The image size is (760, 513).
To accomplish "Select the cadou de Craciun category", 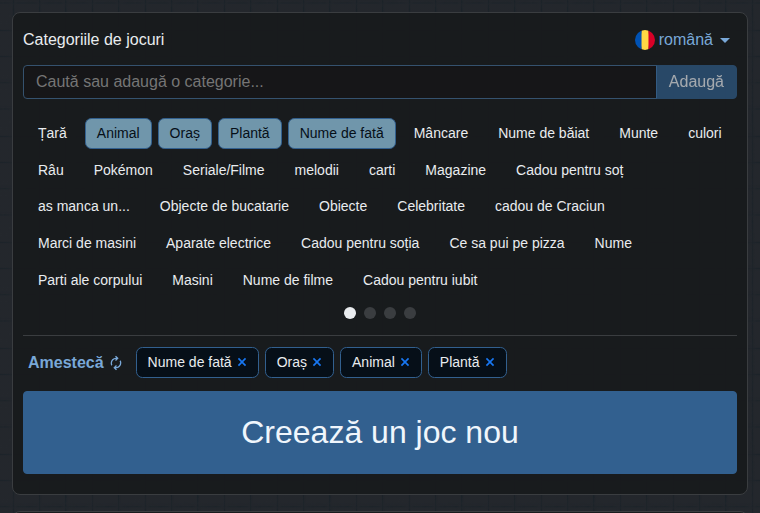I will point(550,207).
